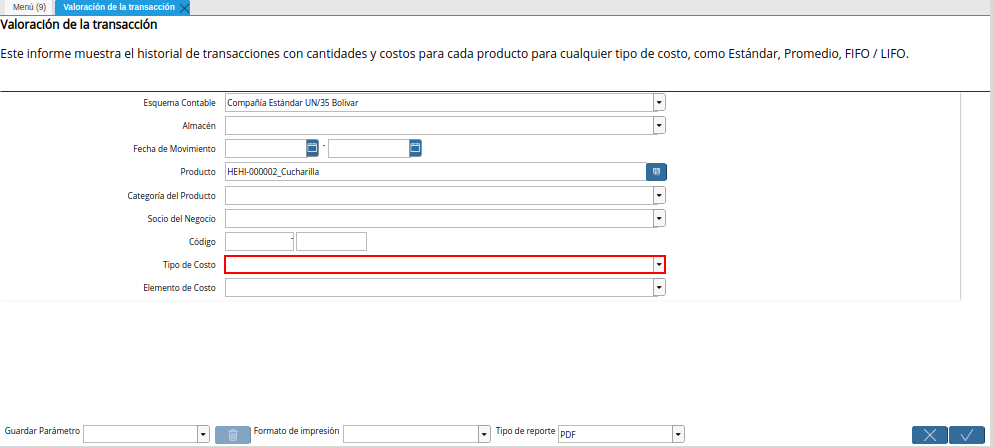The image size is (993, 447).
Task: Cancel the report with the X button
Action: [930, 435]
